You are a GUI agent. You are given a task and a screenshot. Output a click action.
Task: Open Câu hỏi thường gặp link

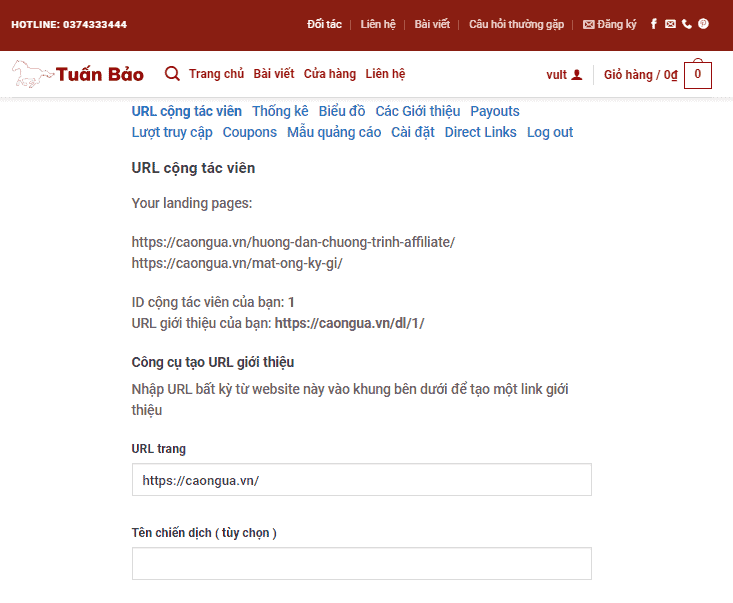tap(516, 24)
